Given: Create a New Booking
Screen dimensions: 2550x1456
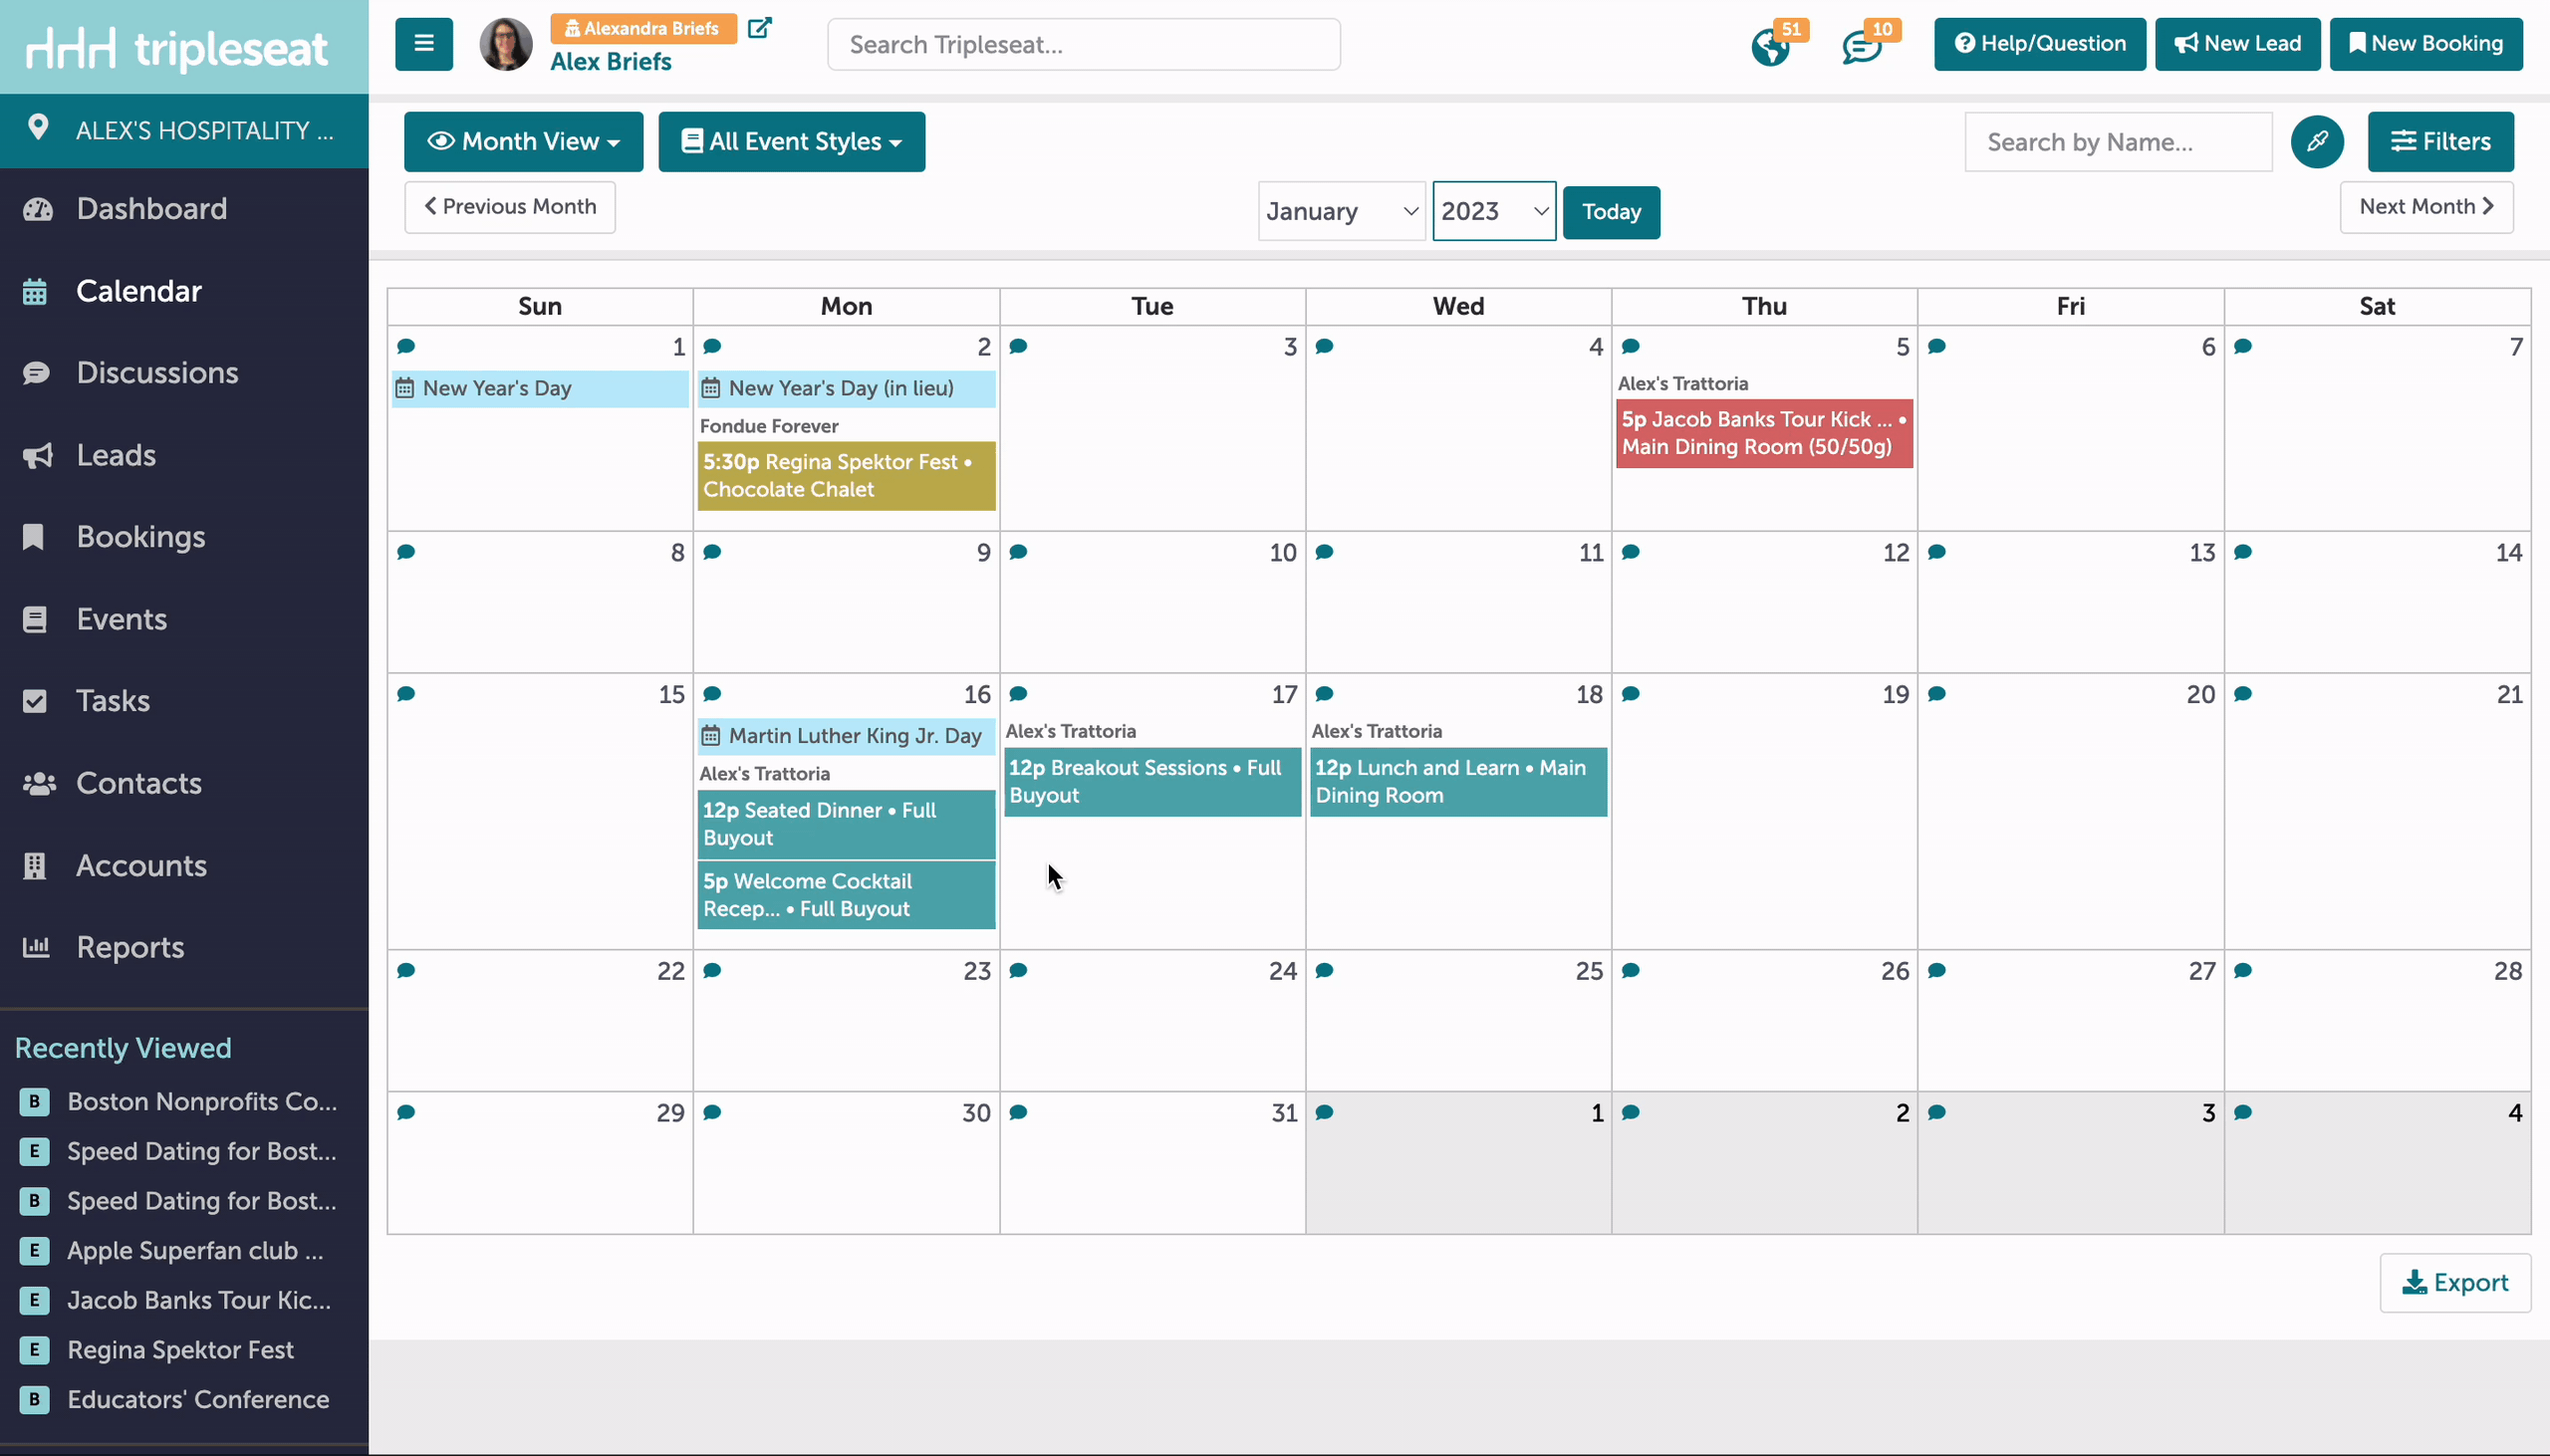Looking at the screenshot, I should click(x=2426, y=44).
